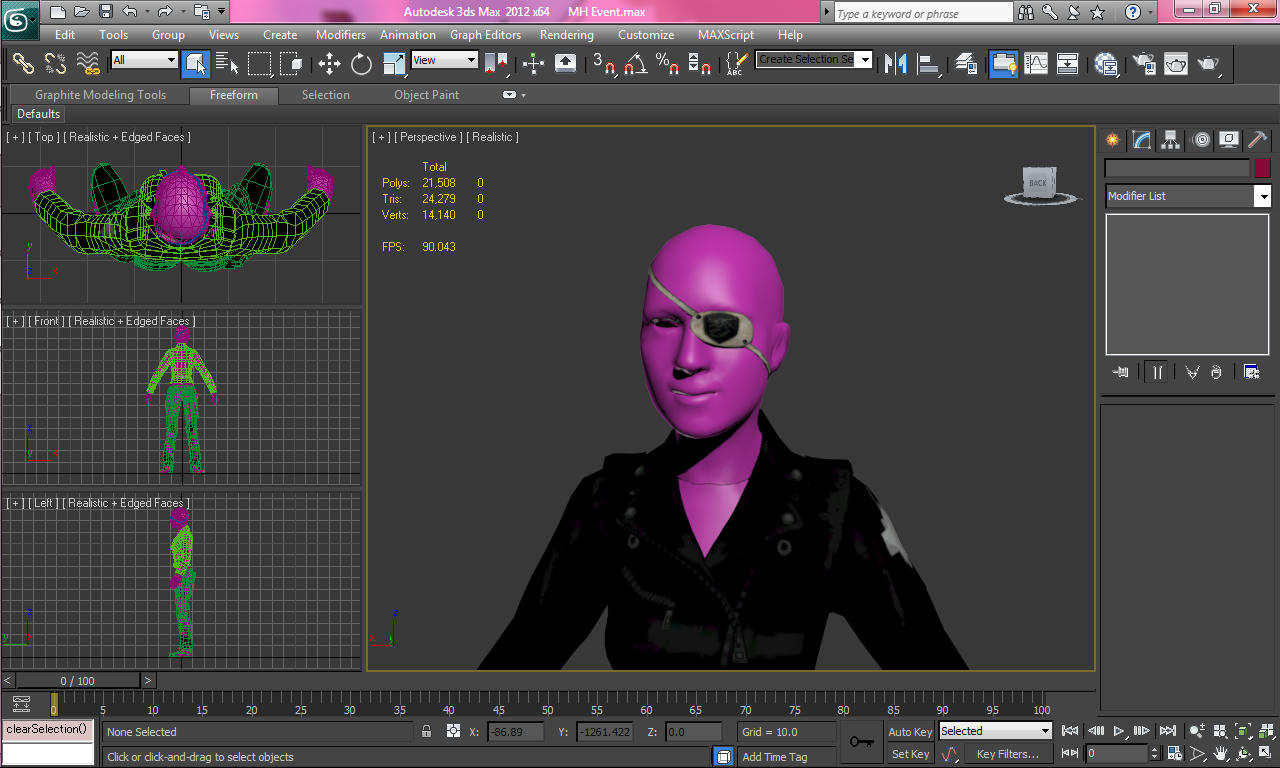
Task: Open the Hierarchy command panel tab
Action: point(1171,140)
